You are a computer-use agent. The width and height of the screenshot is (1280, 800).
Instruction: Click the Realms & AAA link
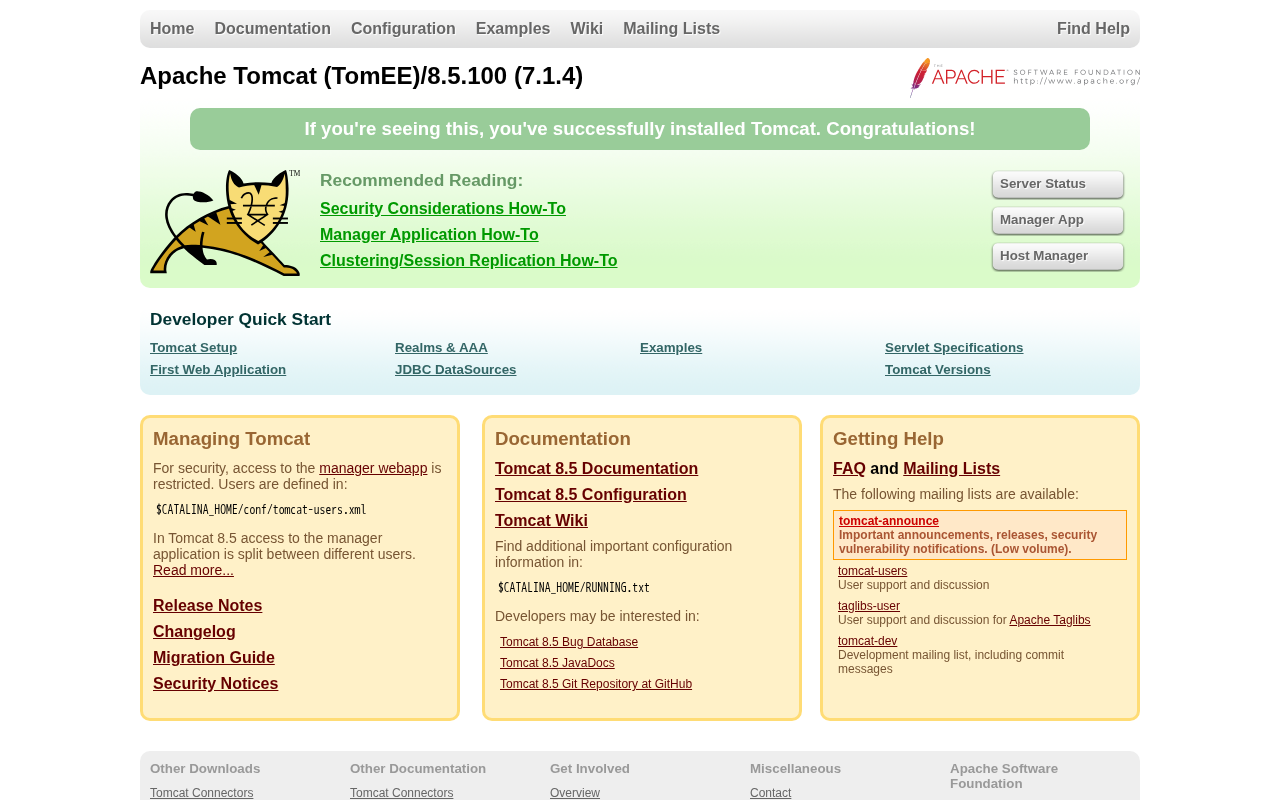coord(441,348)
